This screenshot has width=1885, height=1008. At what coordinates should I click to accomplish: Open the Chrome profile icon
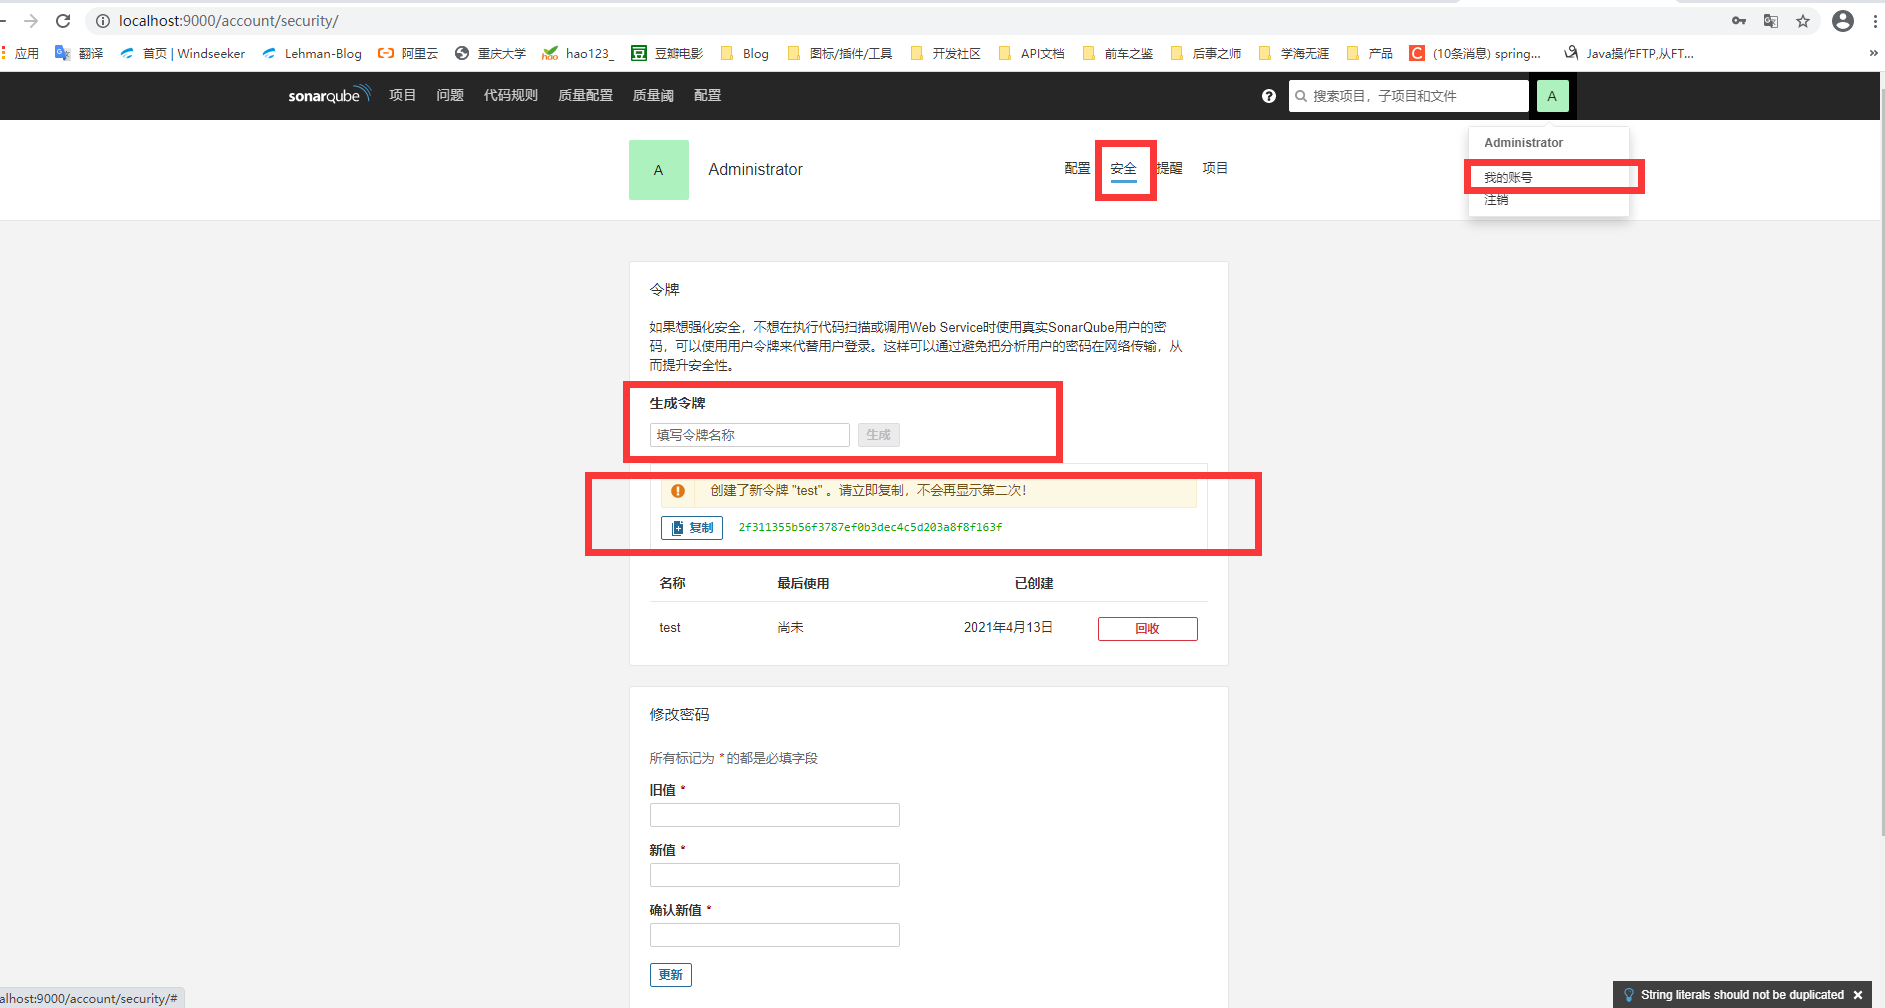pos(1843,21)
